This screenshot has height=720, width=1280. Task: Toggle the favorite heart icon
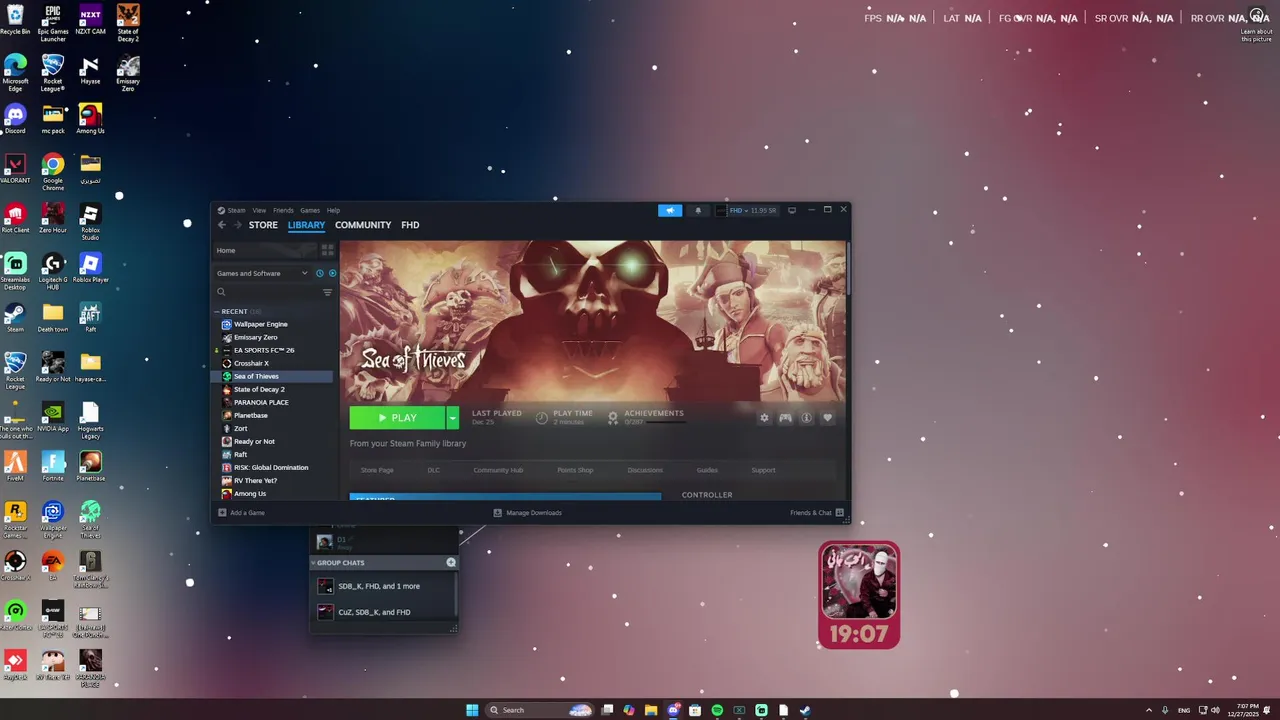click(827, 418)
